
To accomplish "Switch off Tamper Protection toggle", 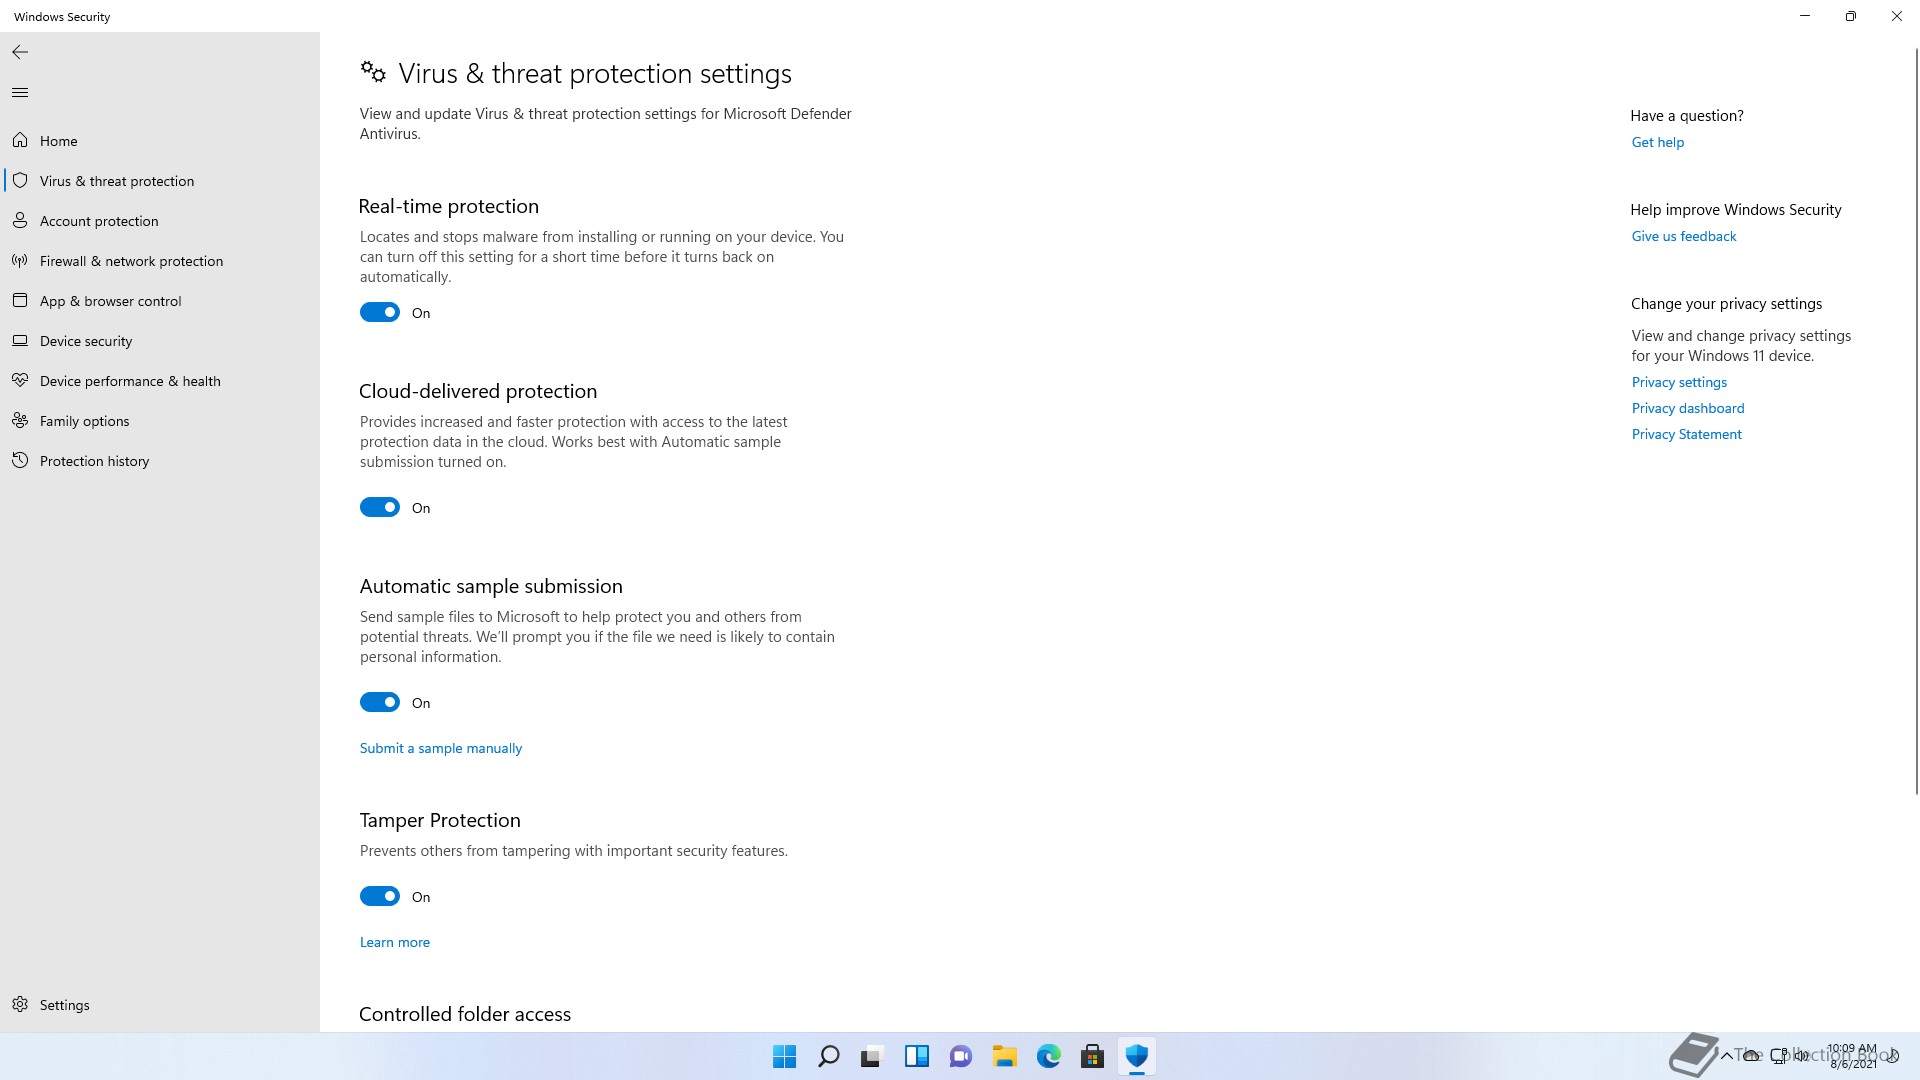I will (x=380, y=896).
